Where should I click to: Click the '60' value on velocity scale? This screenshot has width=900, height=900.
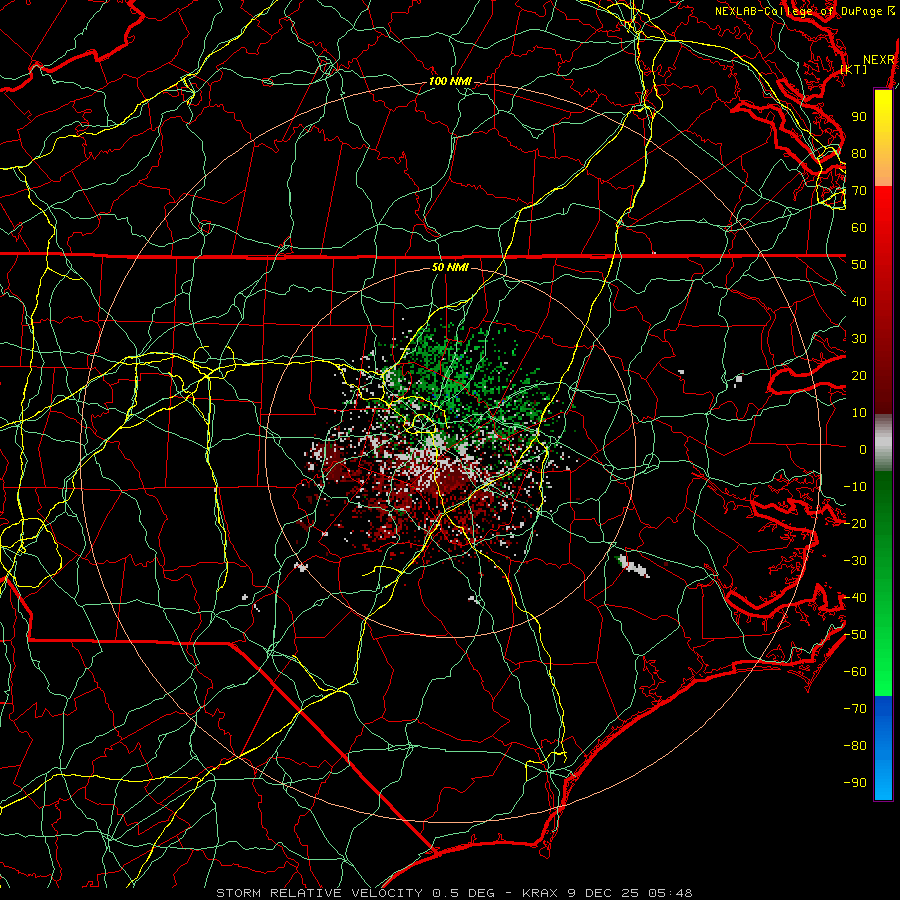coord(859,227)
